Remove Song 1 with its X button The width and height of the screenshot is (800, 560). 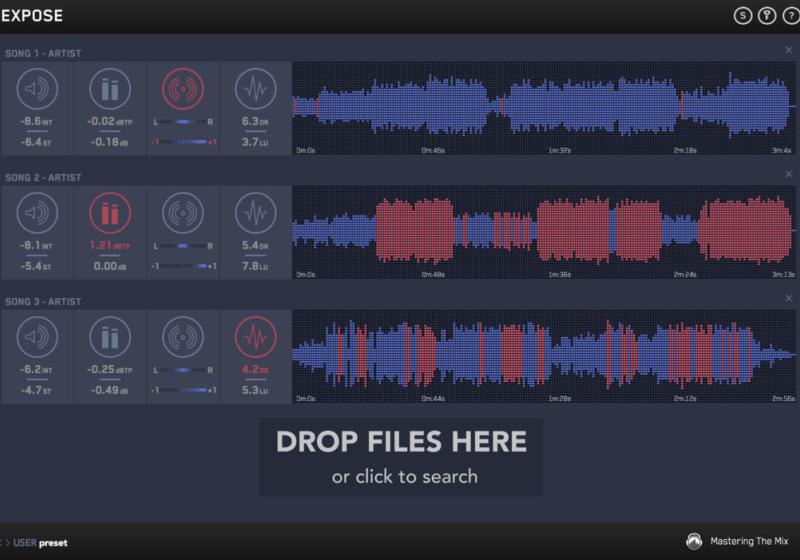tap(788, 50)
